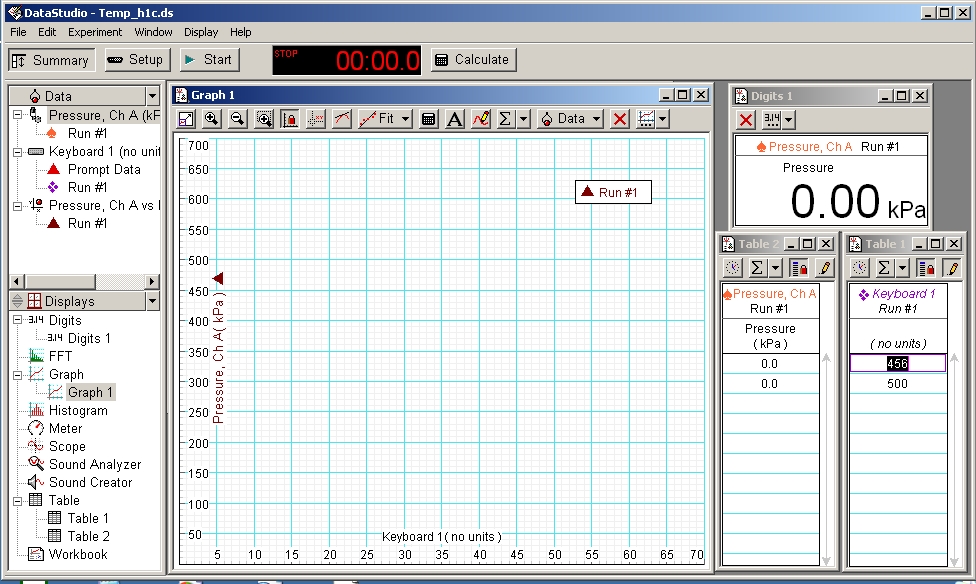976x584 pixels.
Task: Open the graph Calculator icon
Action: [x=428, y=119]
